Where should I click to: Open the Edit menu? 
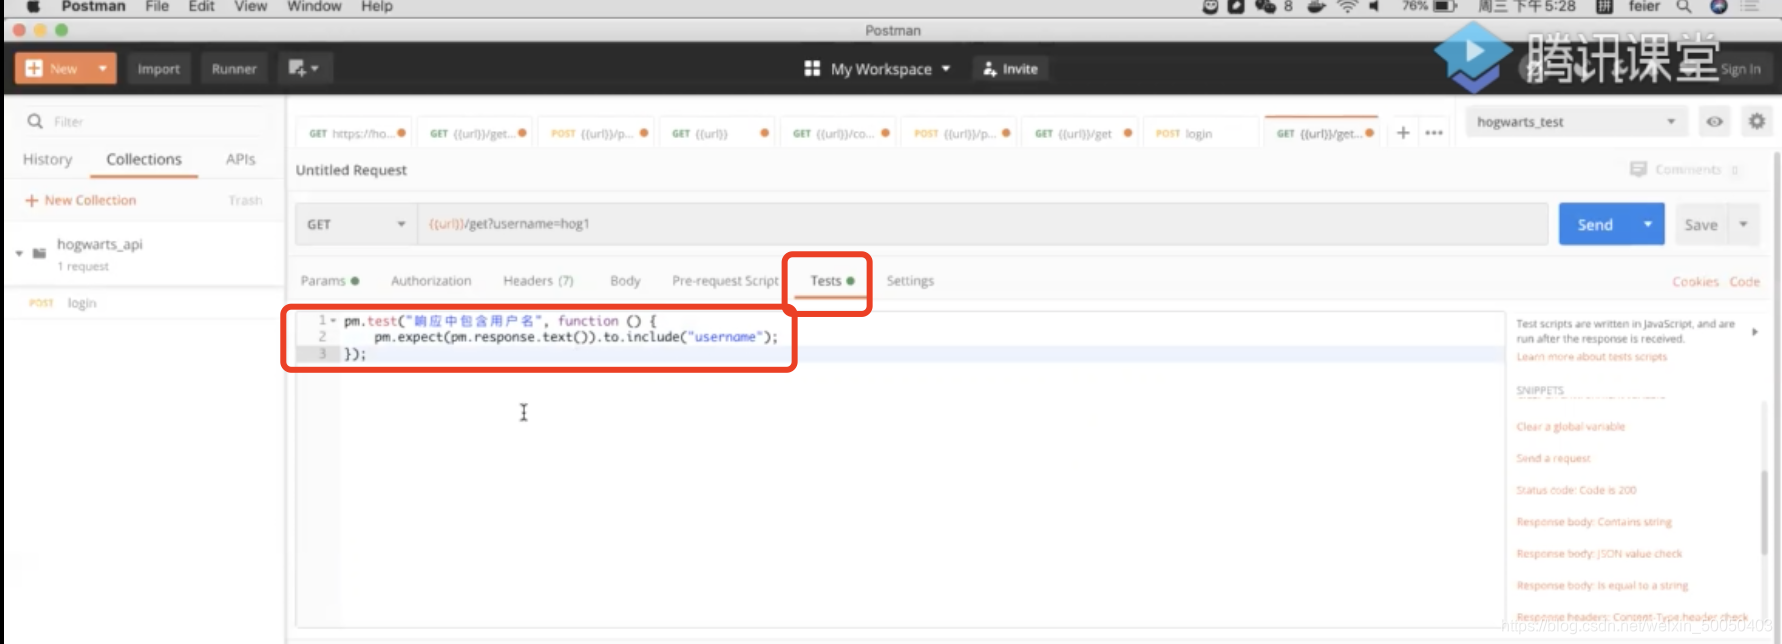[x=201, y=6]
